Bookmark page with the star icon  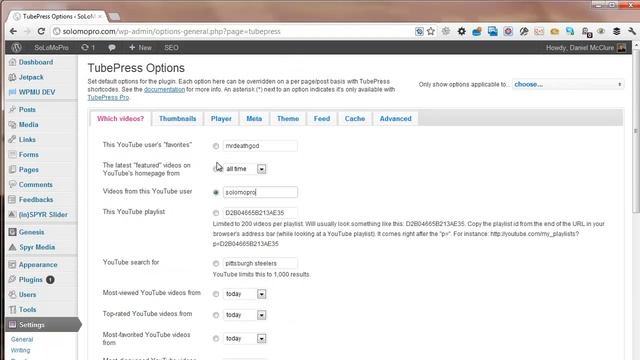(431, 31)
